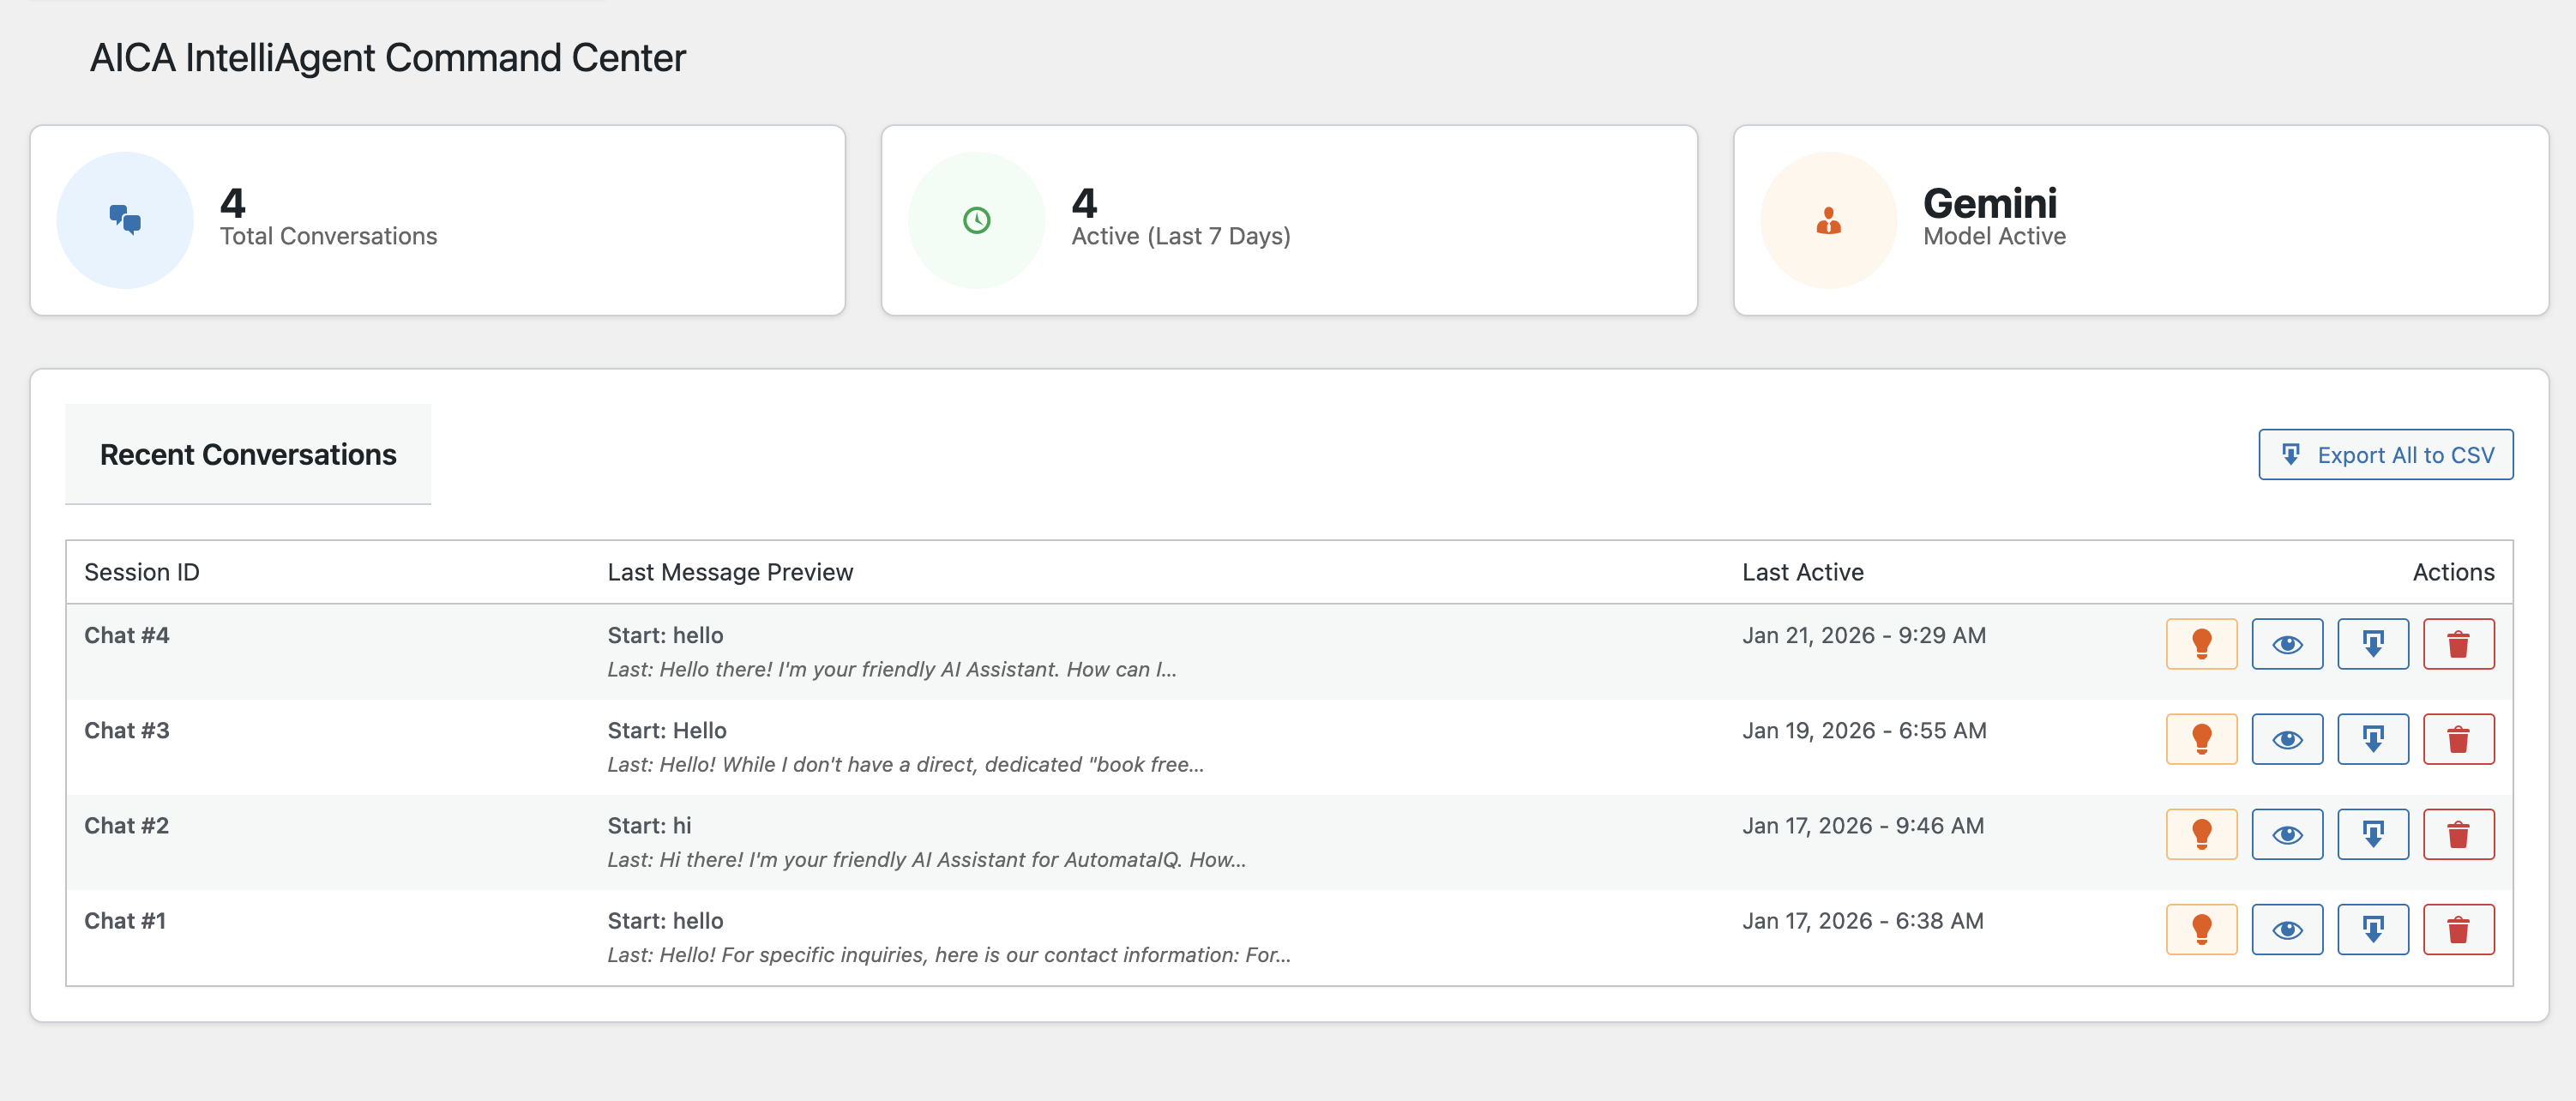
Task: Click the conversations bubble icon on Total Conversations card
Action: click(x=124, y=219)
